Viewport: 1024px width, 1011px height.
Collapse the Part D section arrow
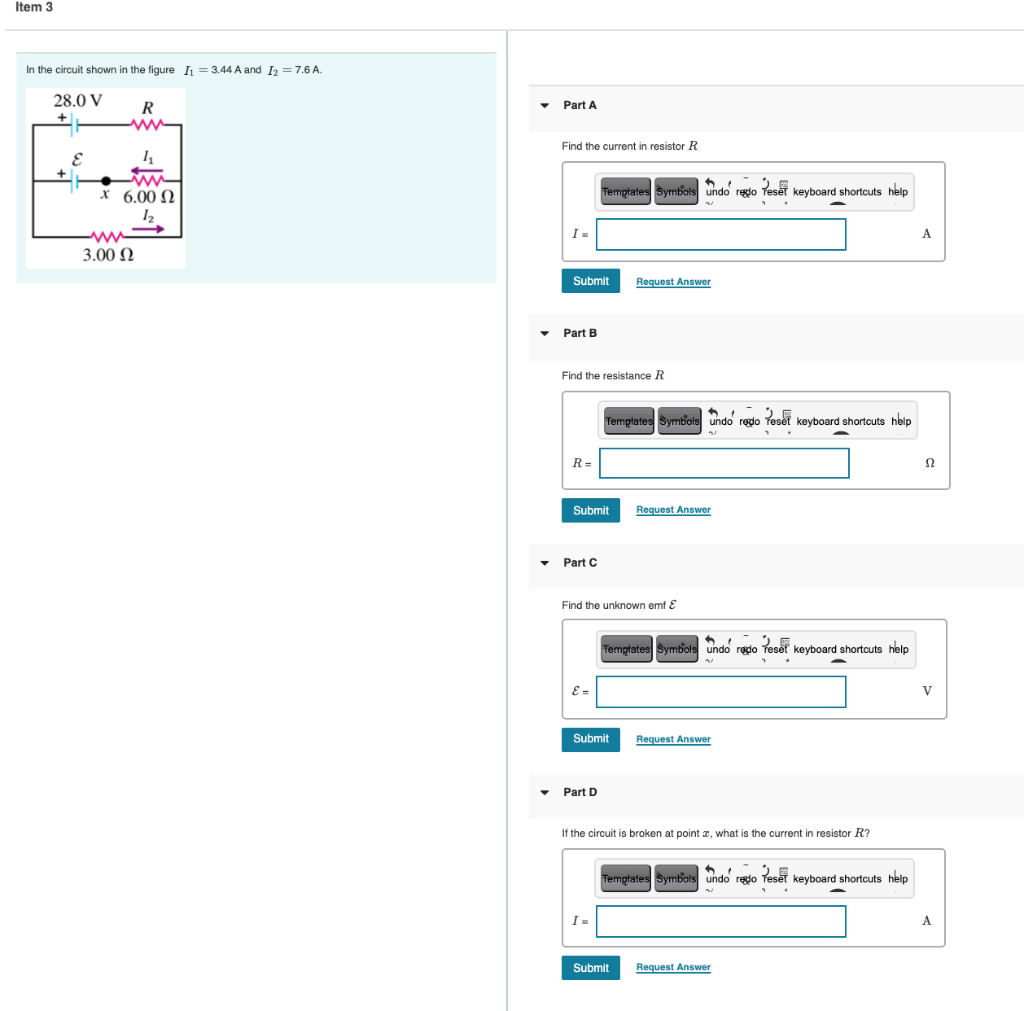(545, 792)
